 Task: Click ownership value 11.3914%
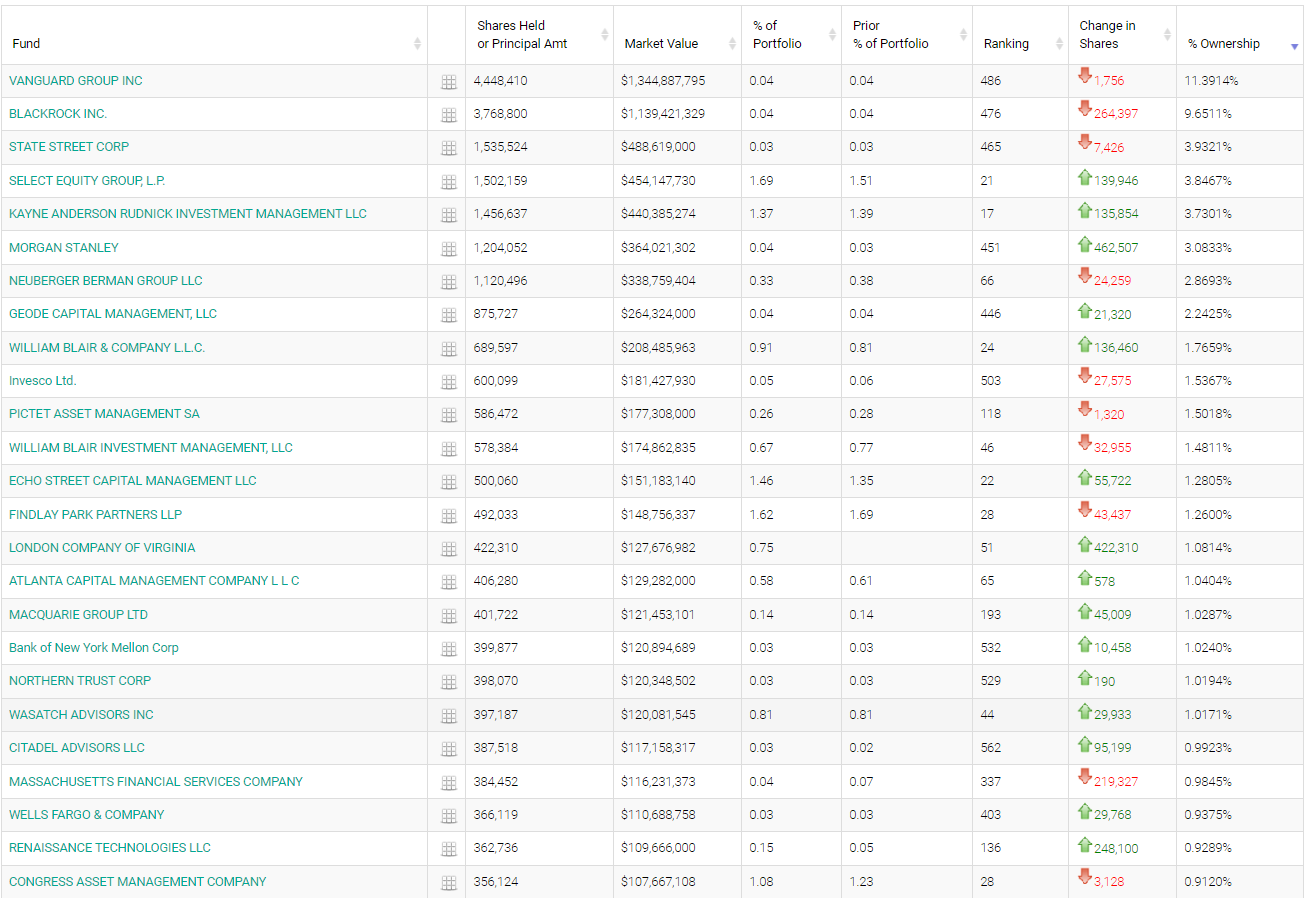pyautogui.click(x=1212, y=81)
